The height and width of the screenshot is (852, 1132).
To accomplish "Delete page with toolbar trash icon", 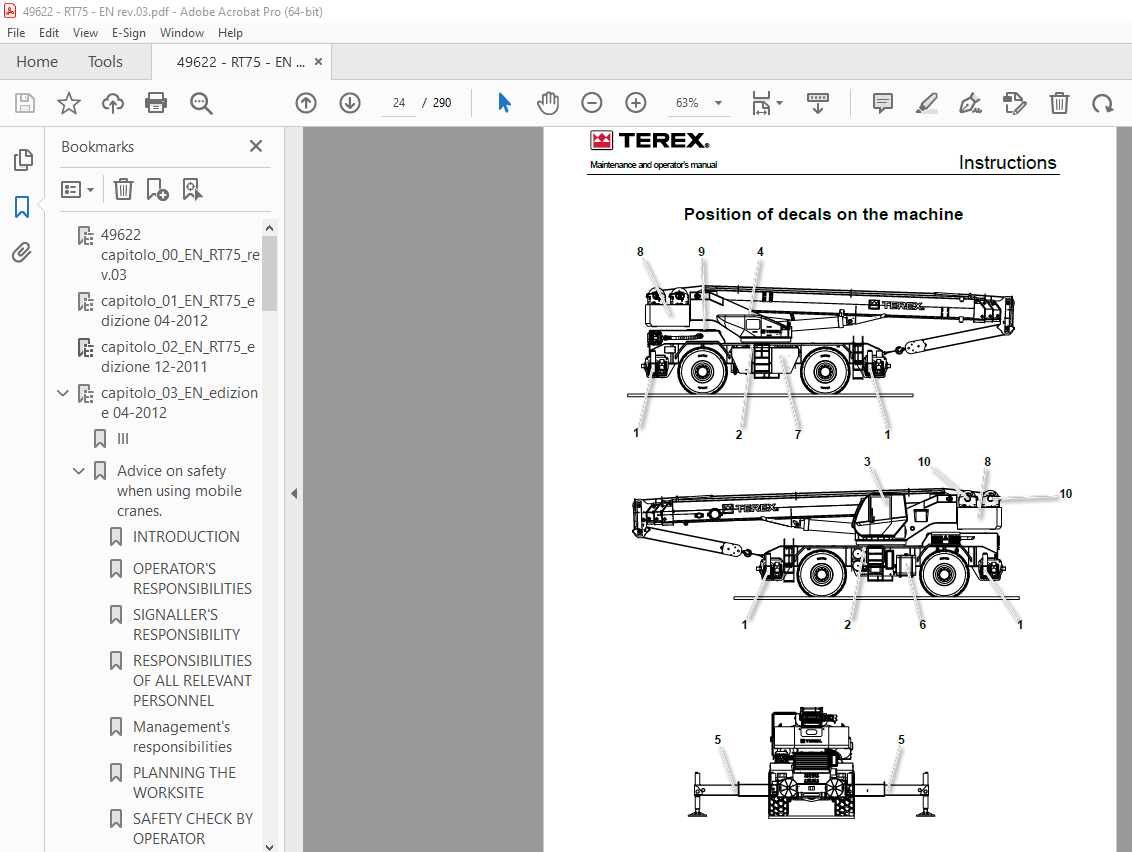I will point(1059,103).
